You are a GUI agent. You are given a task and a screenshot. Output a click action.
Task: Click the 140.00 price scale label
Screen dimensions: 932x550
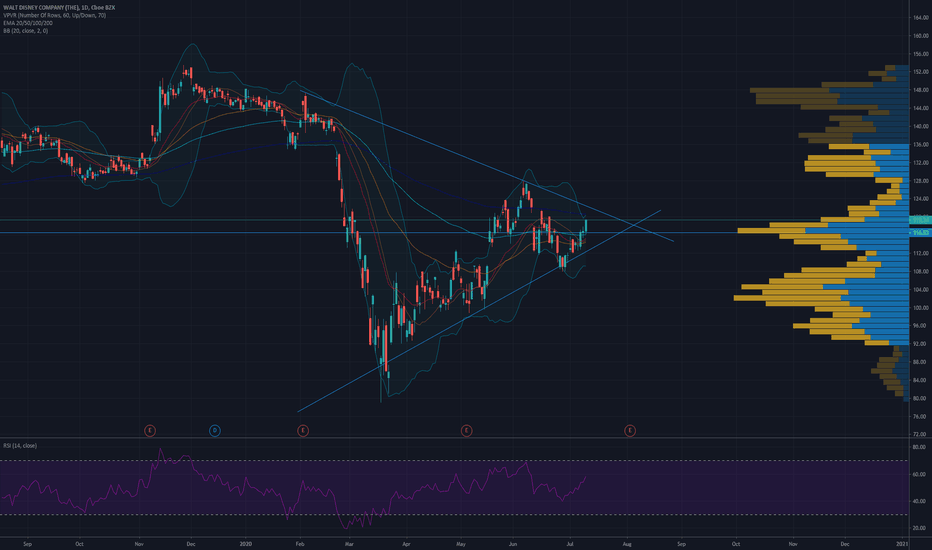point(921,127)
